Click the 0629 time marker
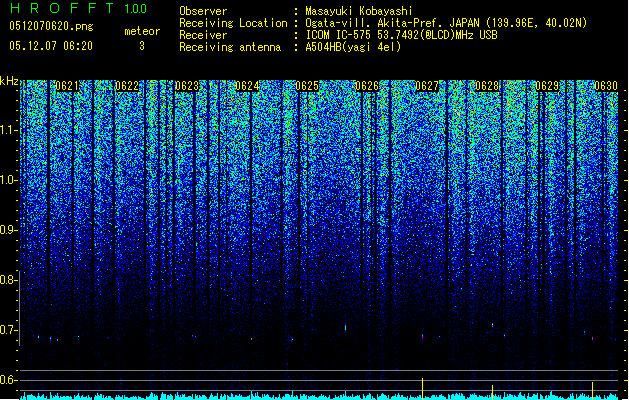Viewport: 629px width, 400px height. 547,86
